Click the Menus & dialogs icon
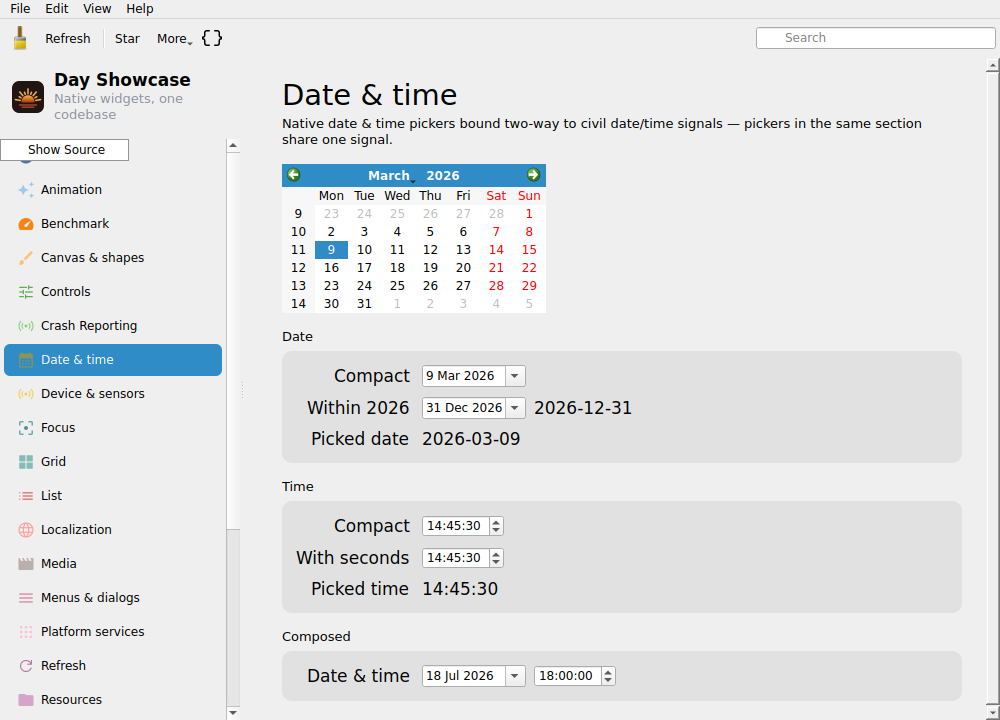Image resolution: width=1000 pixels, height=720 pixels. point(26,598)
